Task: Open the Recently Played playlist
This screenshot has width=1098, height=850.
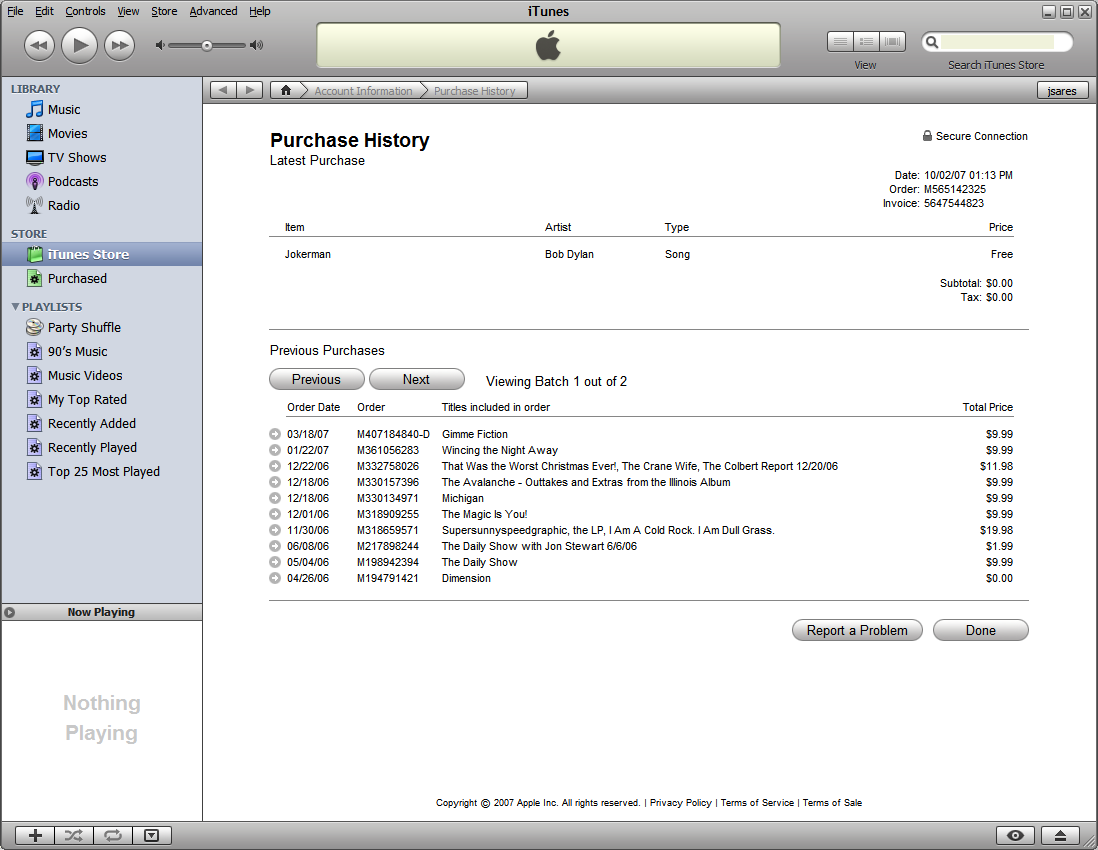Action: tap(81, 447)
